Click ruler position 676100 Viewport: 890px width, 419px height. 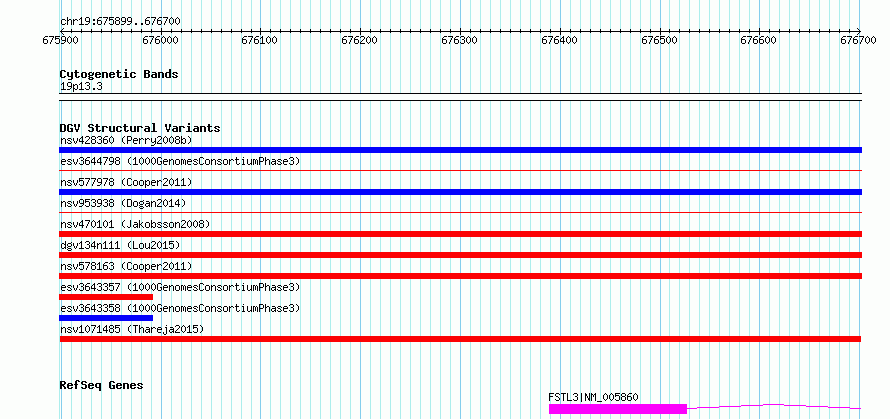point(260,40)
